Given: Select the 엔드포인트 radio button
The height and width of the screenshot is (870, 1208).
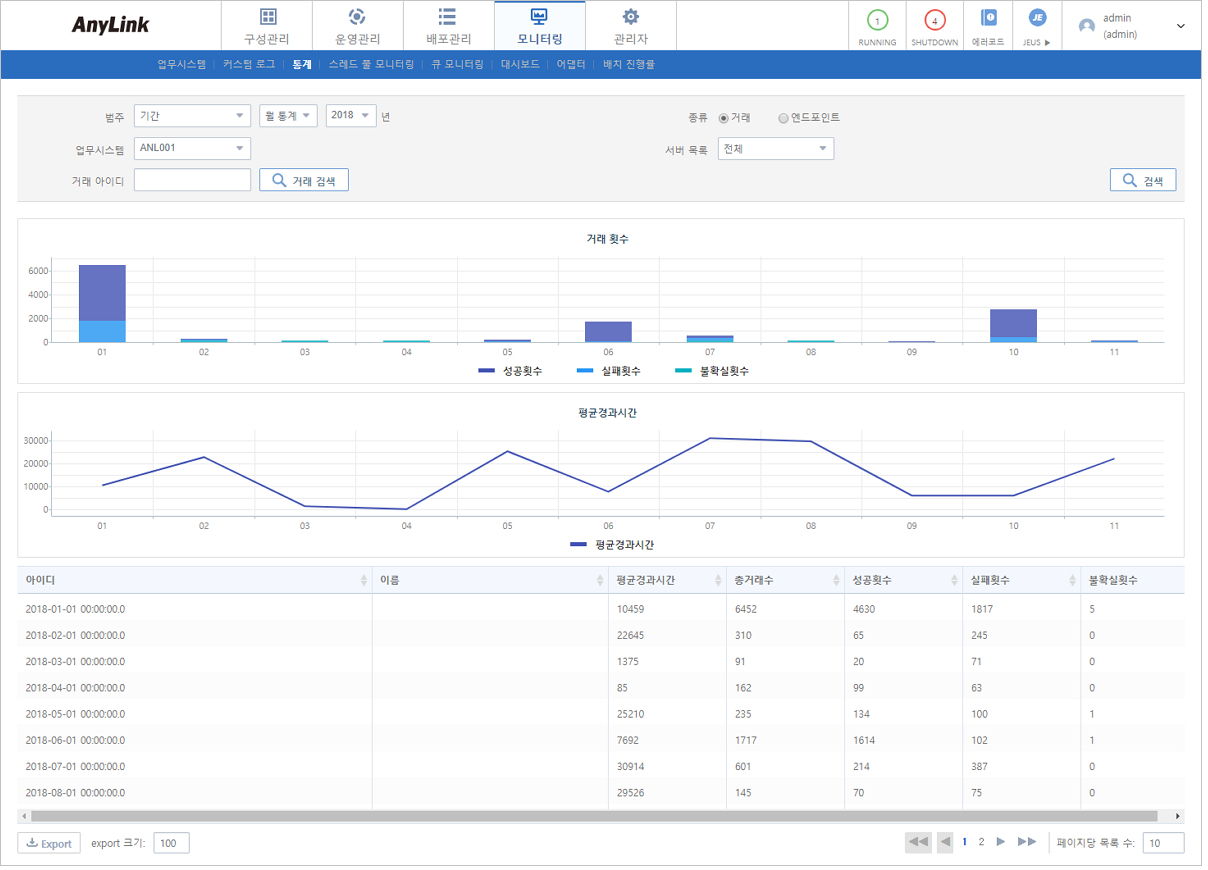Looking at the screenshot, I should (x=783, y=117).
